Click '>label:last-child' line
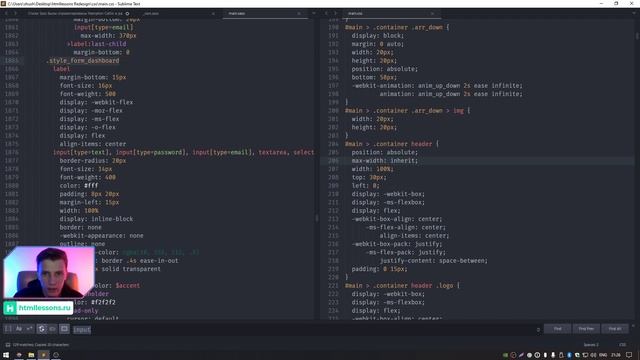The height and width of the screenshot is (360, 640). [96, 44]
